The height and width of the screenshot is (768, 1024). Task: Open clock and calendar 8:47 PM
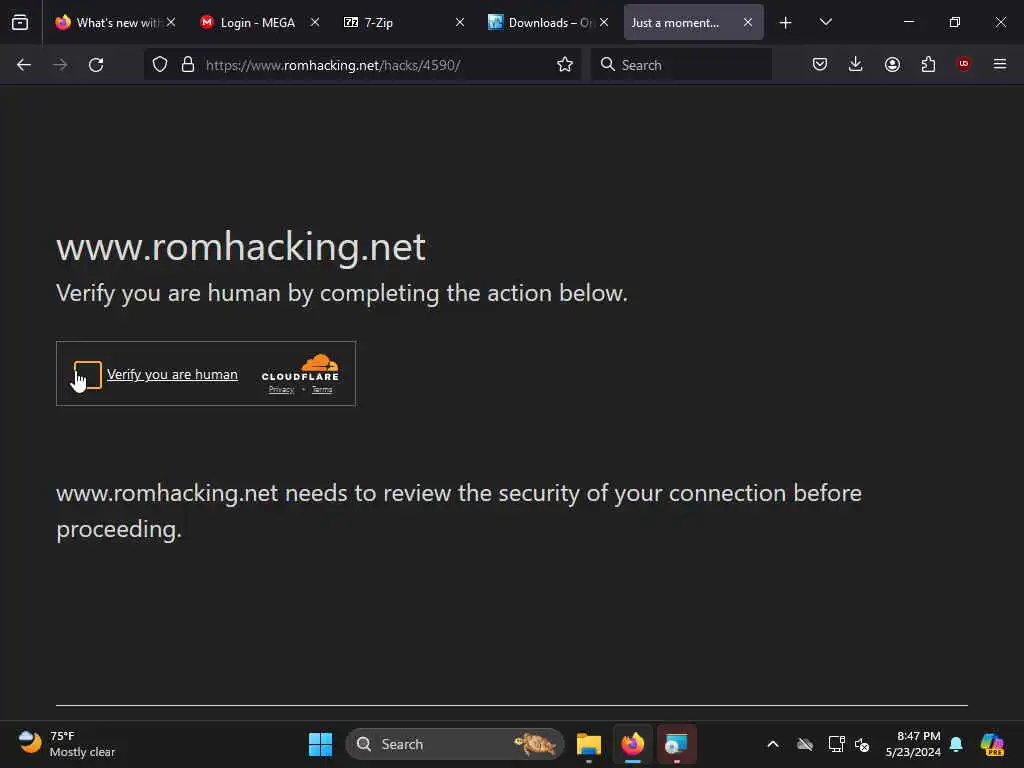913,744
